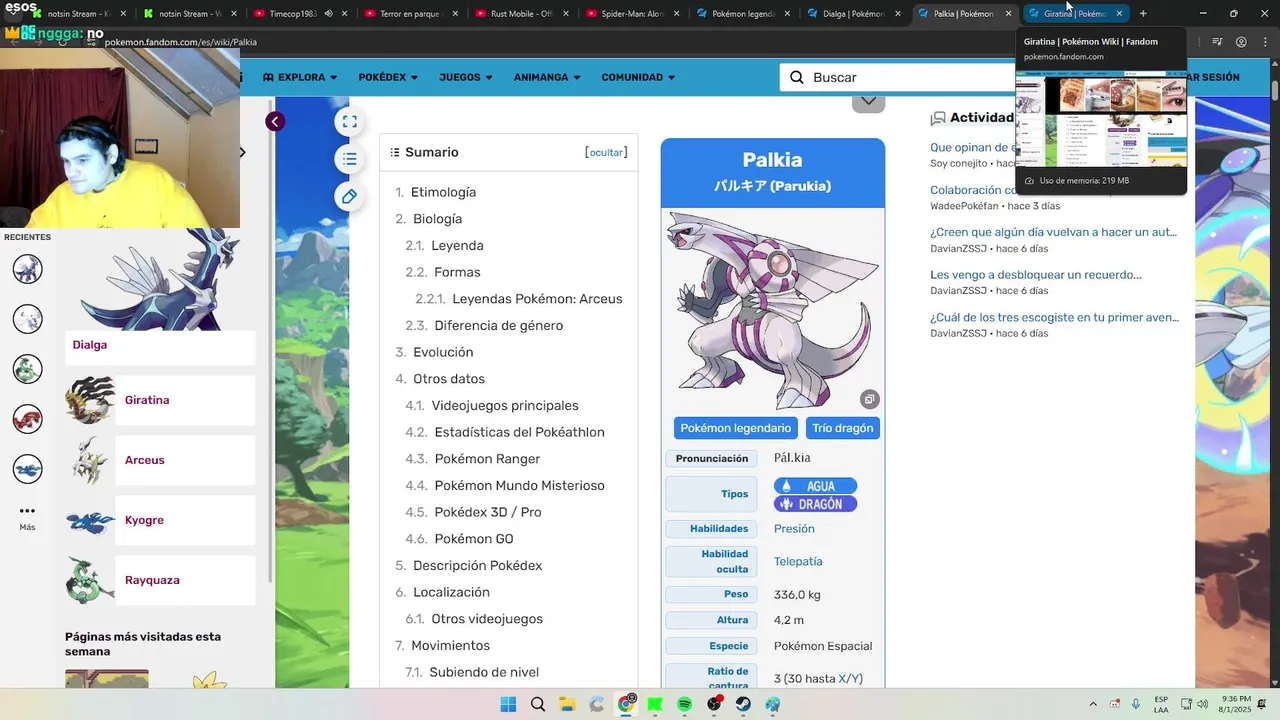1280x720 pixels.
Task: Open the Presión ability link
Action: [794, 529]
